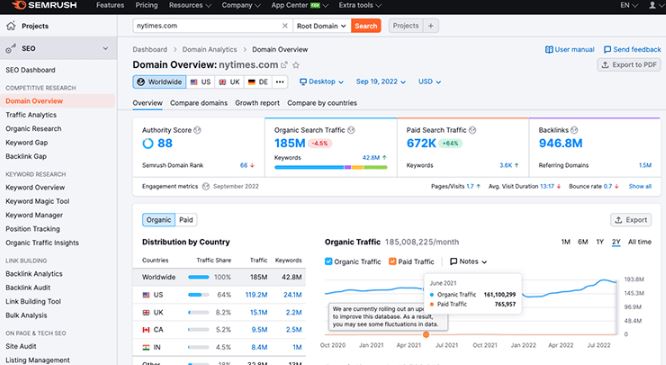This screenshot has width=666, height=365.
Task: Select the Worldwide globe filter
Action: point(159,82)
